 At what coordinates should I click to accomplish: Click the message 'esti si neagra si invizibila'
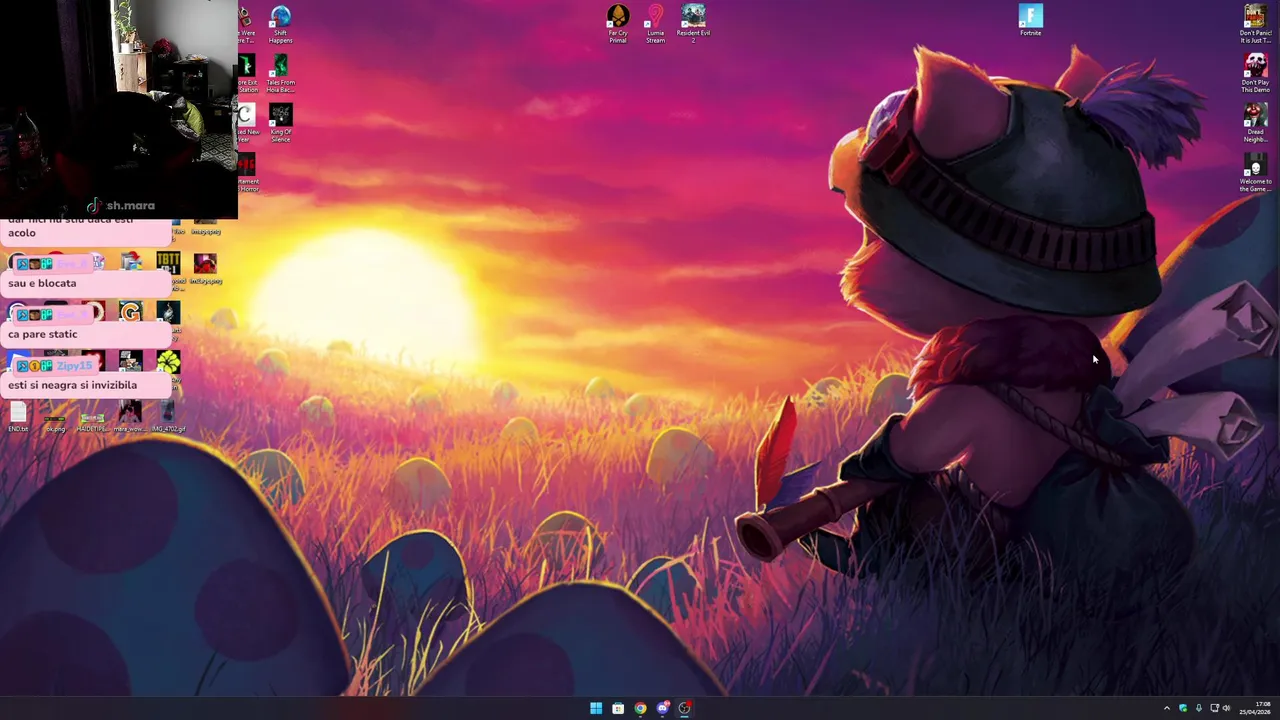(72, 385)
